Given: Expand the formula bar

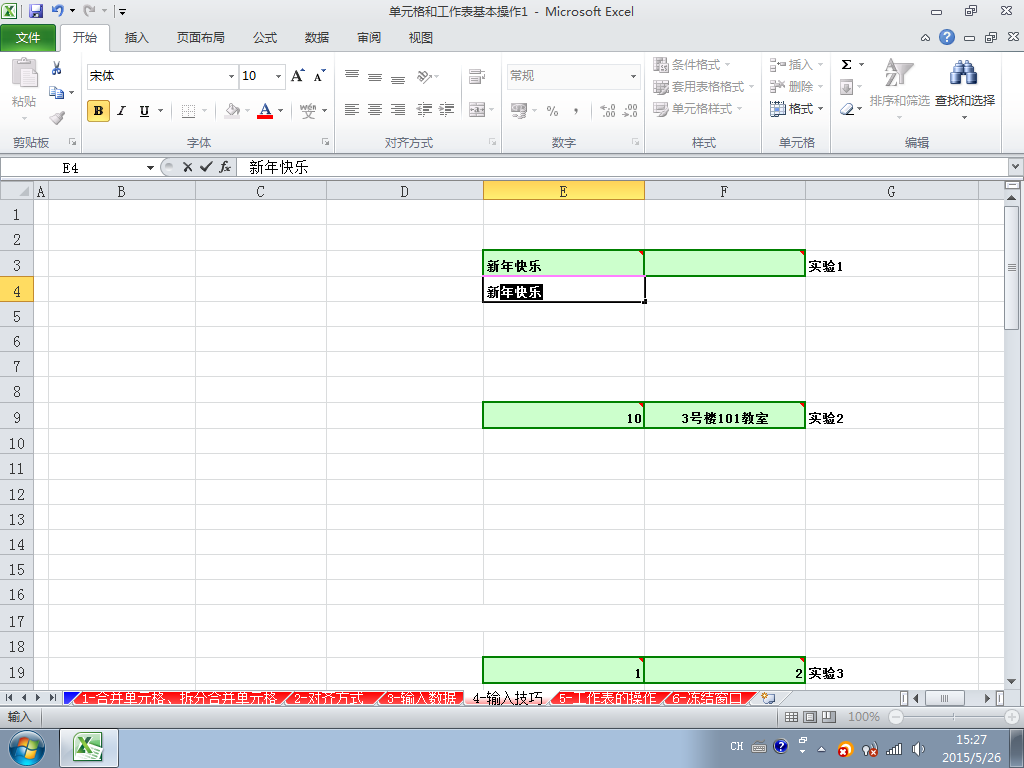Looking at the screenshot, I should pyautogui.click(x=1016, y=167).
